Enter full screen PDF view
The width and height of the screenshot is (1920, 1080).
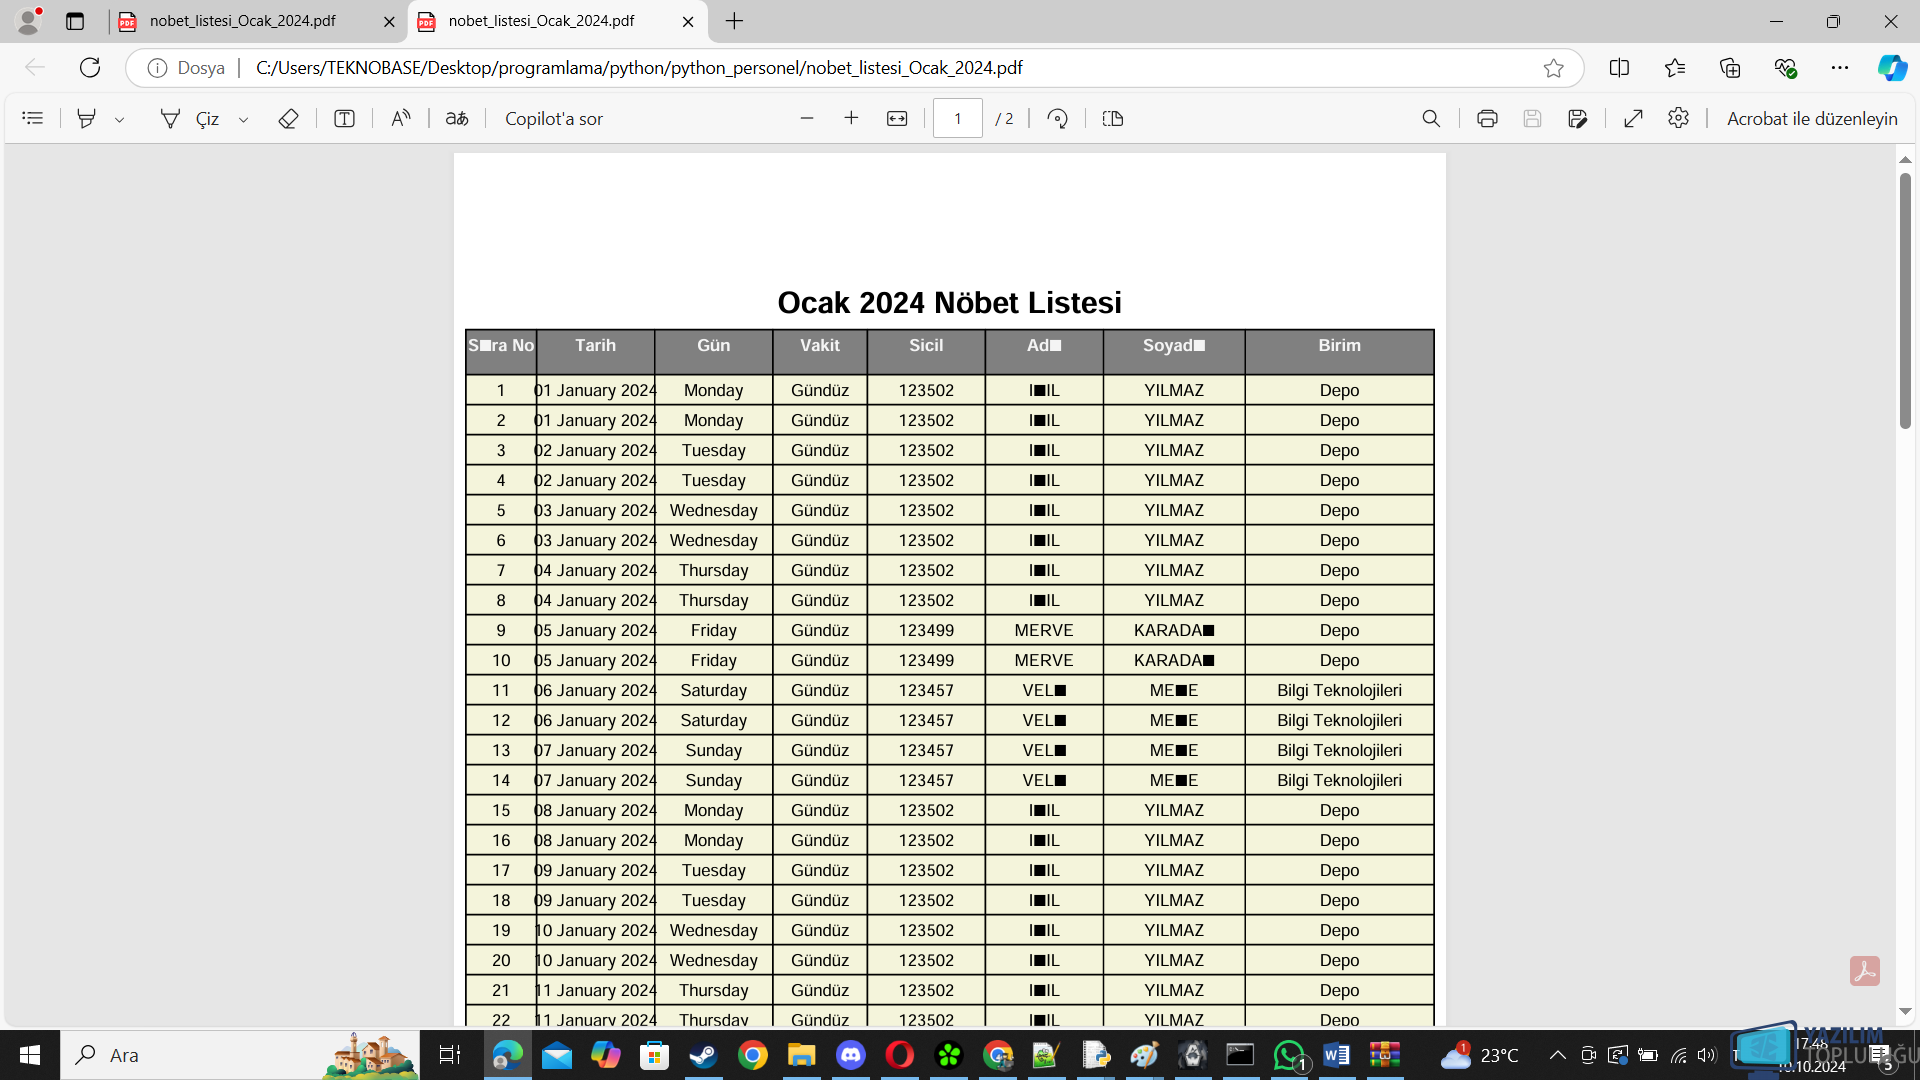[x=1633, y=118]
